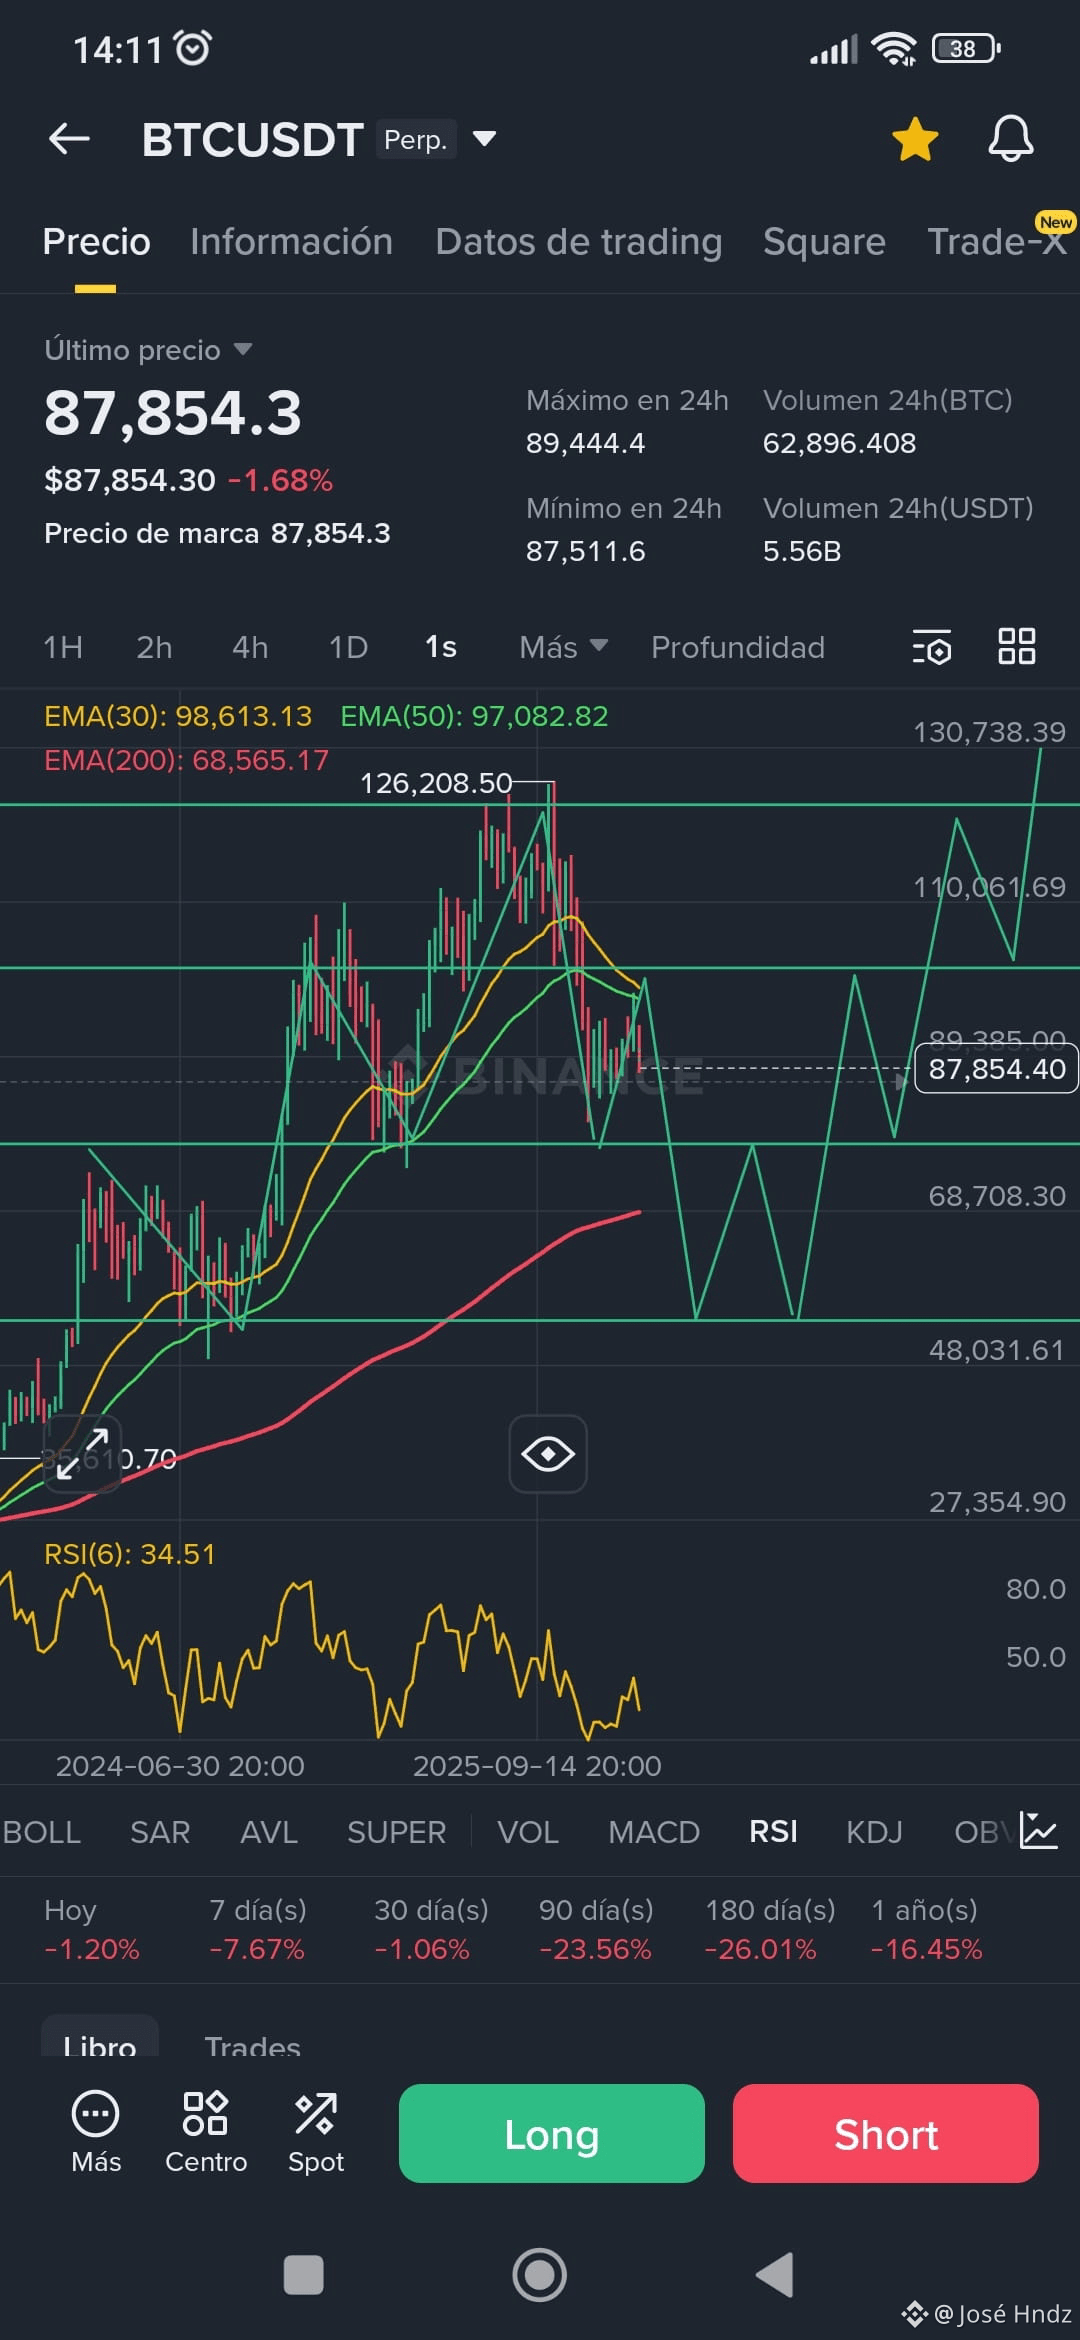
Task: Click the 180 día(s) change -26.01%
Action: point(761,1949)
